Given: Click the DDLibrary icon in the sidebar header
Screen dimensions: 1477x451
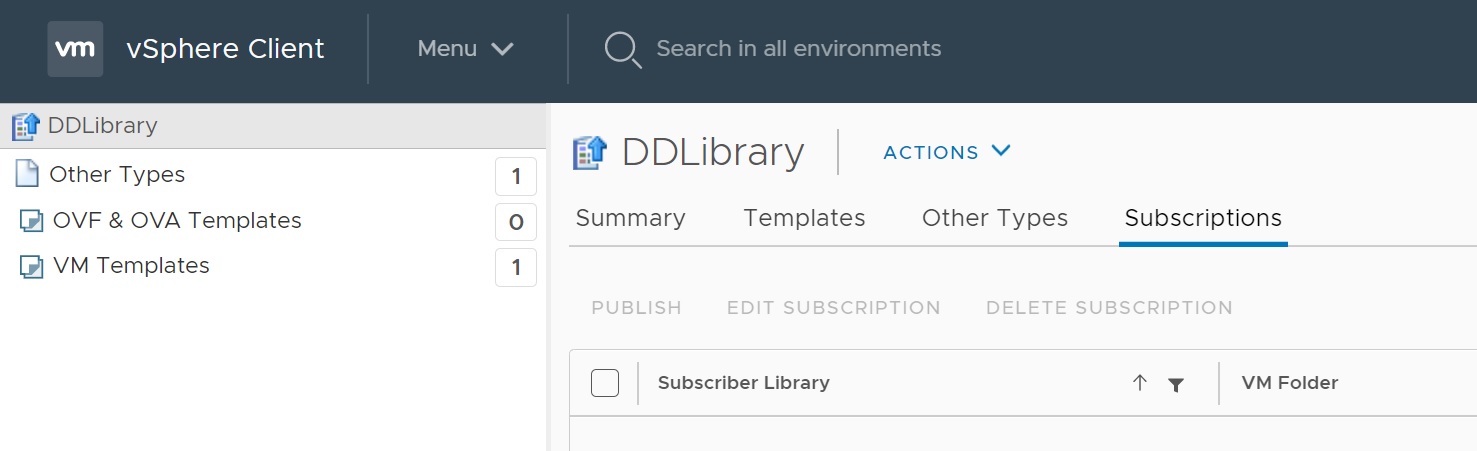Looking at the screenshot, I should click(x=26, y=127).
